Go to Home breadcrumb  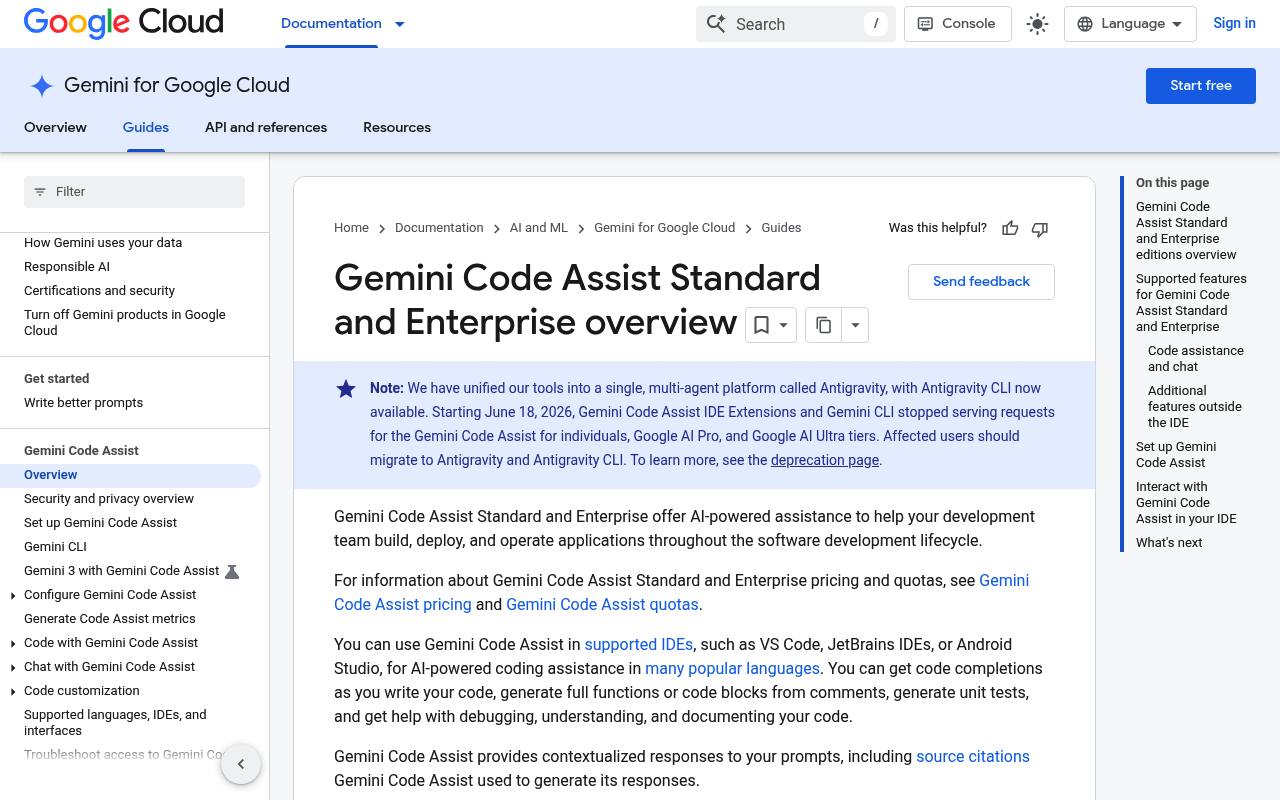[x=351, y=228]
